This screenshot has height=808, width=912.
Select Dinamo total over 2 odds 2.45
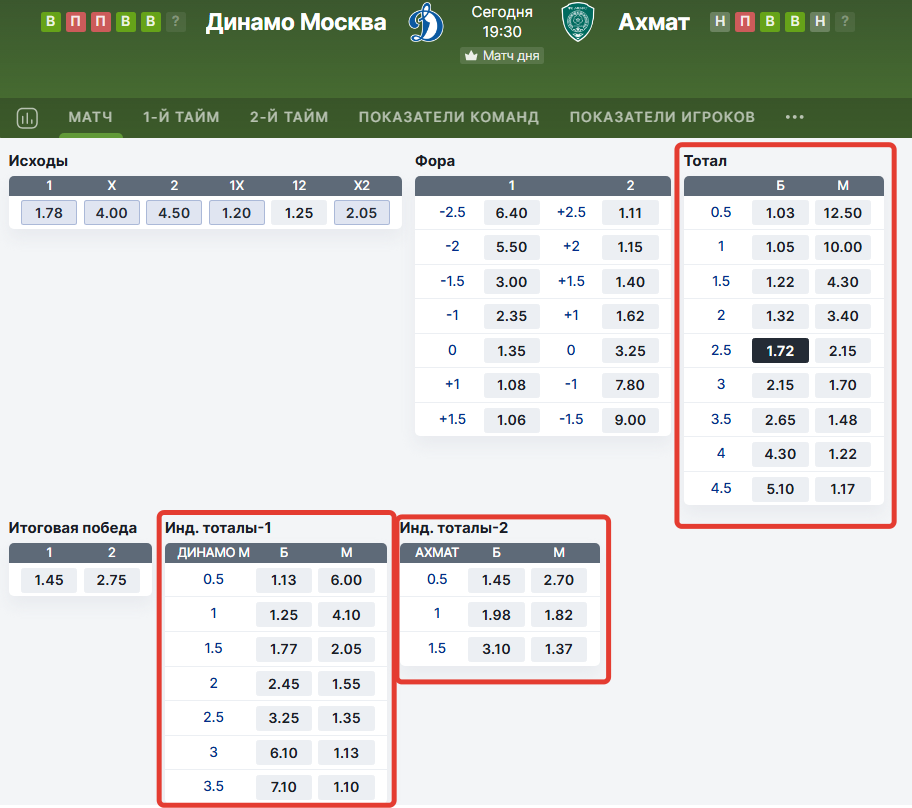284,684
